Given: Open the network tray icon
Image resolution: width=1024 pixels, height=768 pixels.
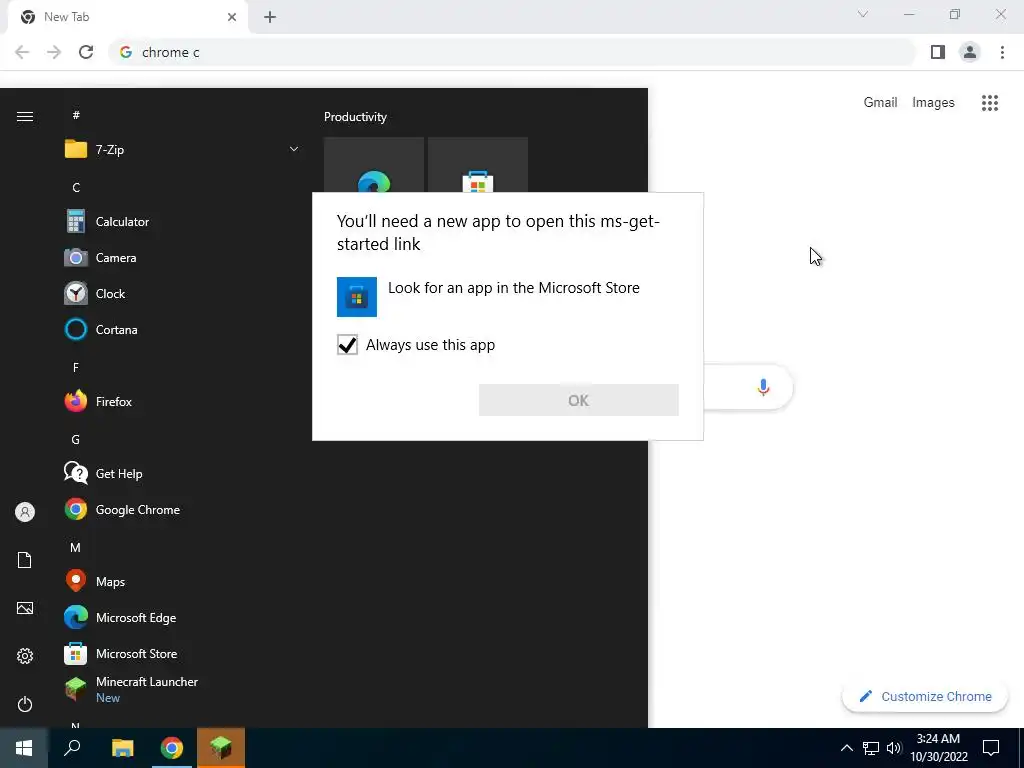Looking at the screenshot, I should coord(871,748).
